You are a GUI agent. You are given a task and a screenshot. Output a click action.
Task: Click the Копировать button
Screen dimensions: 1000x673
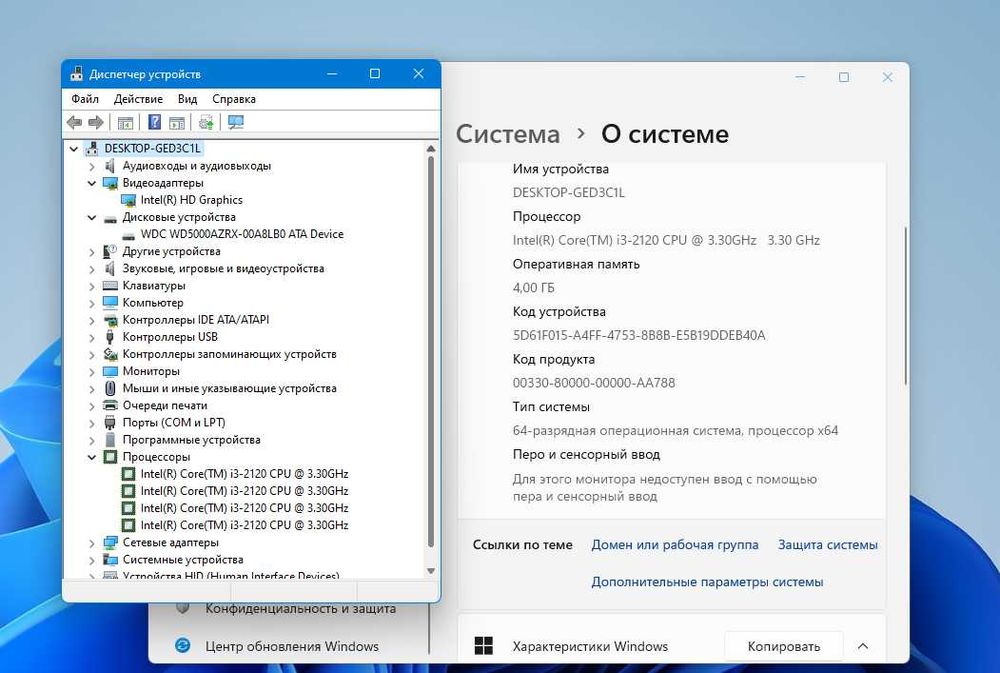(x=784, y=646)
